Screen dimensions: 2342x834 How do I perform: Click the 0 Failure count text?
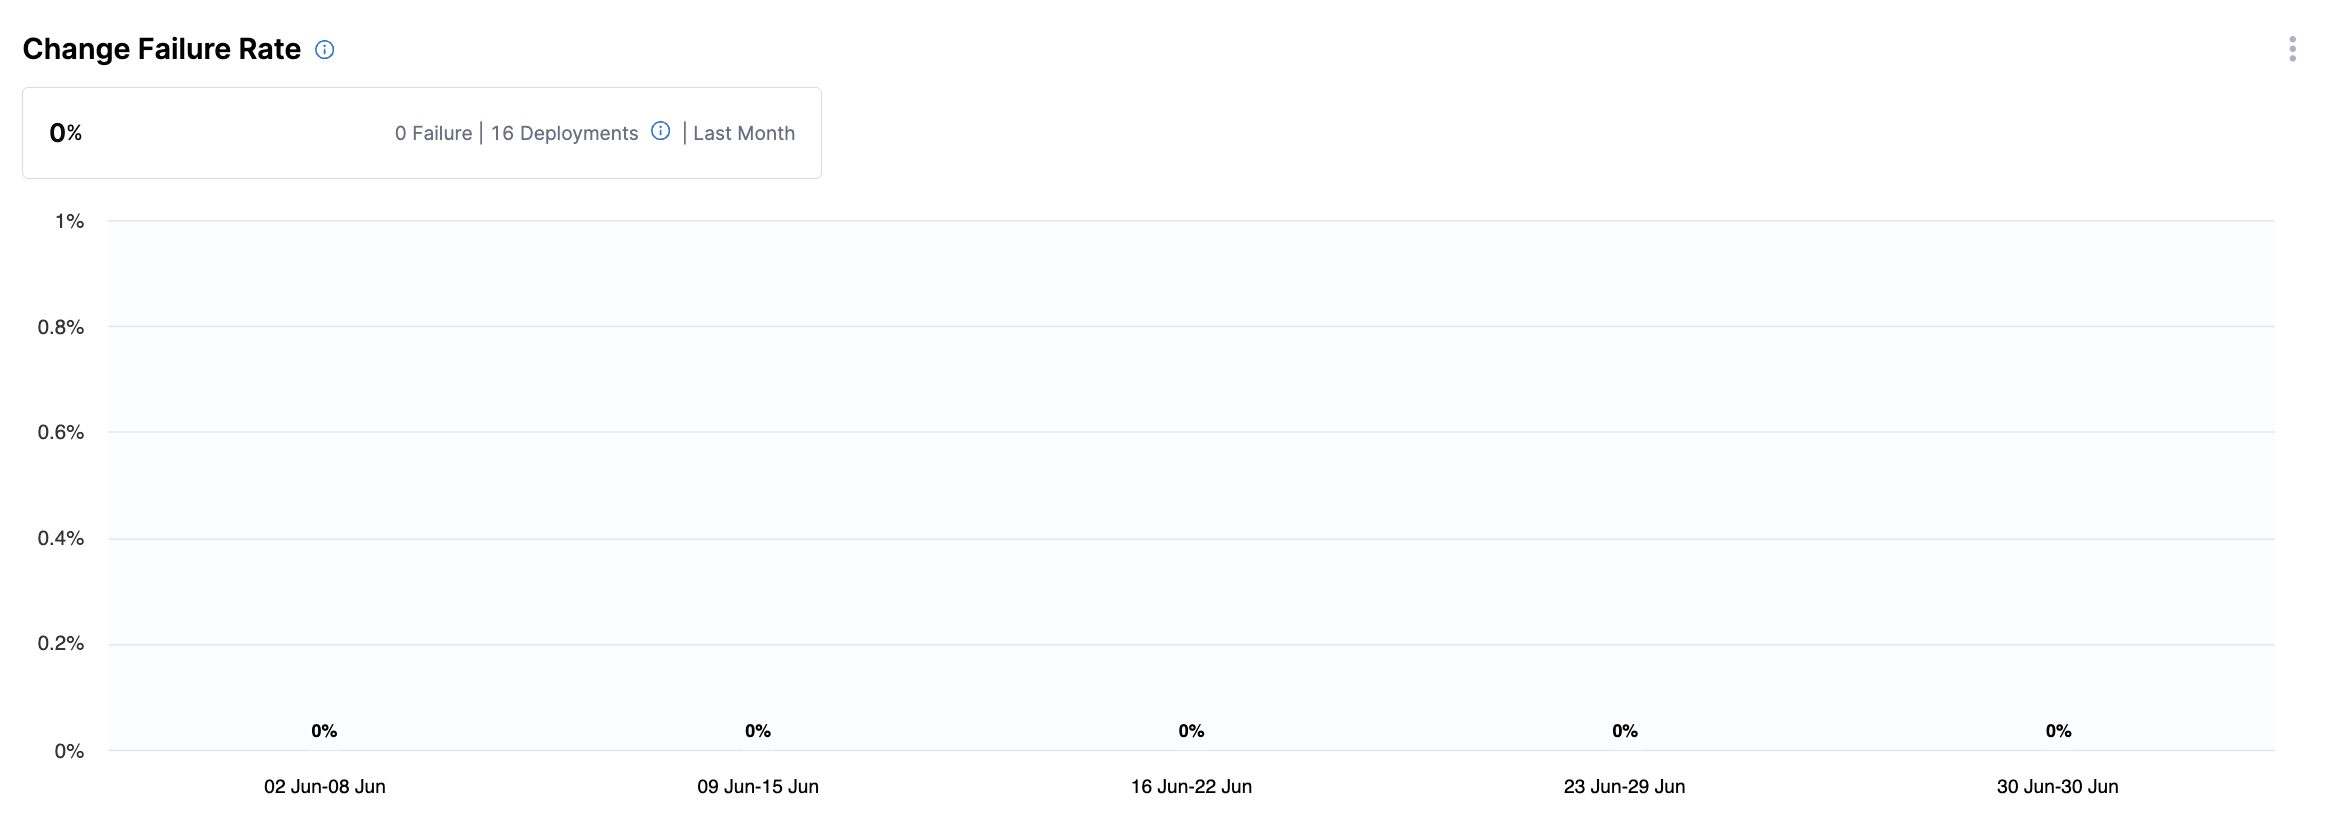tap(433, 133)
